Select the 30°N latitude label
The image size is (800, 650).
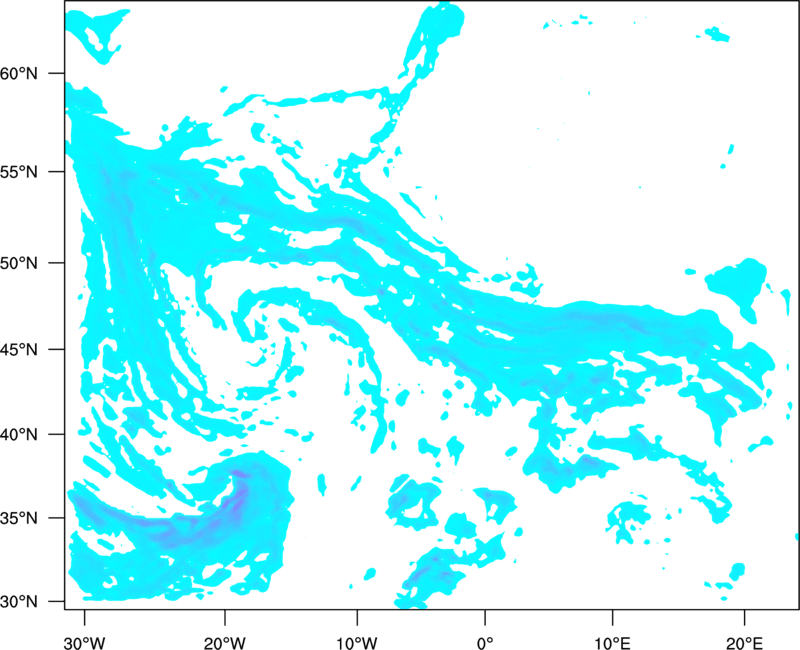click(x=19, y=602)
